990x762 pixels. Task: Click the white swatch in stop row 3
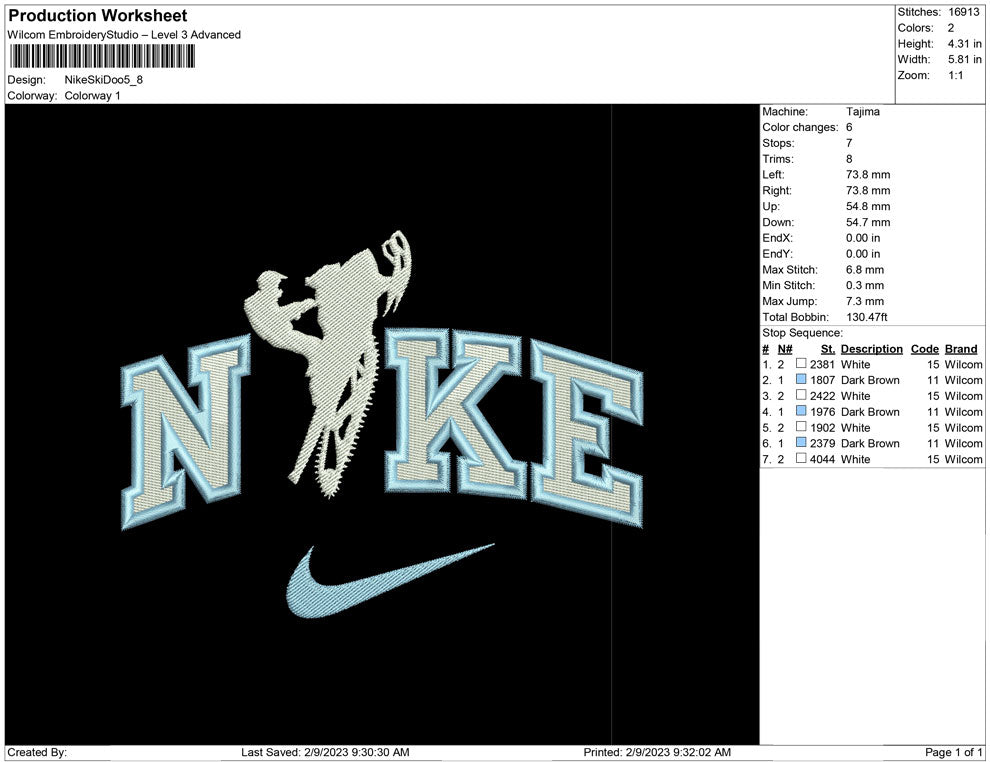[x=801, y=395]
